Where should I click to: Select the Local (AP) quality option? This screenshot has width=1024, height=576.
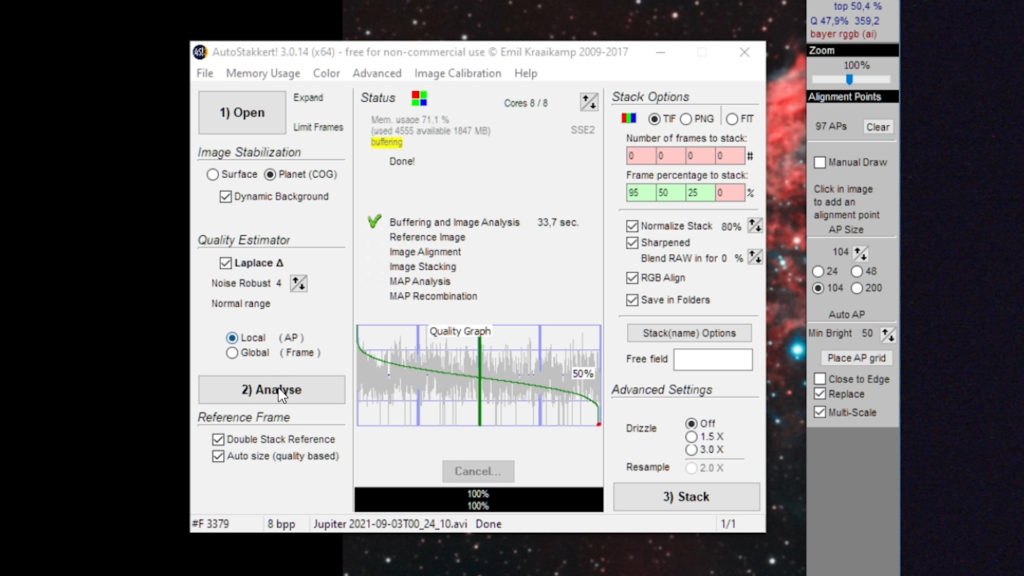coord(232,338)
